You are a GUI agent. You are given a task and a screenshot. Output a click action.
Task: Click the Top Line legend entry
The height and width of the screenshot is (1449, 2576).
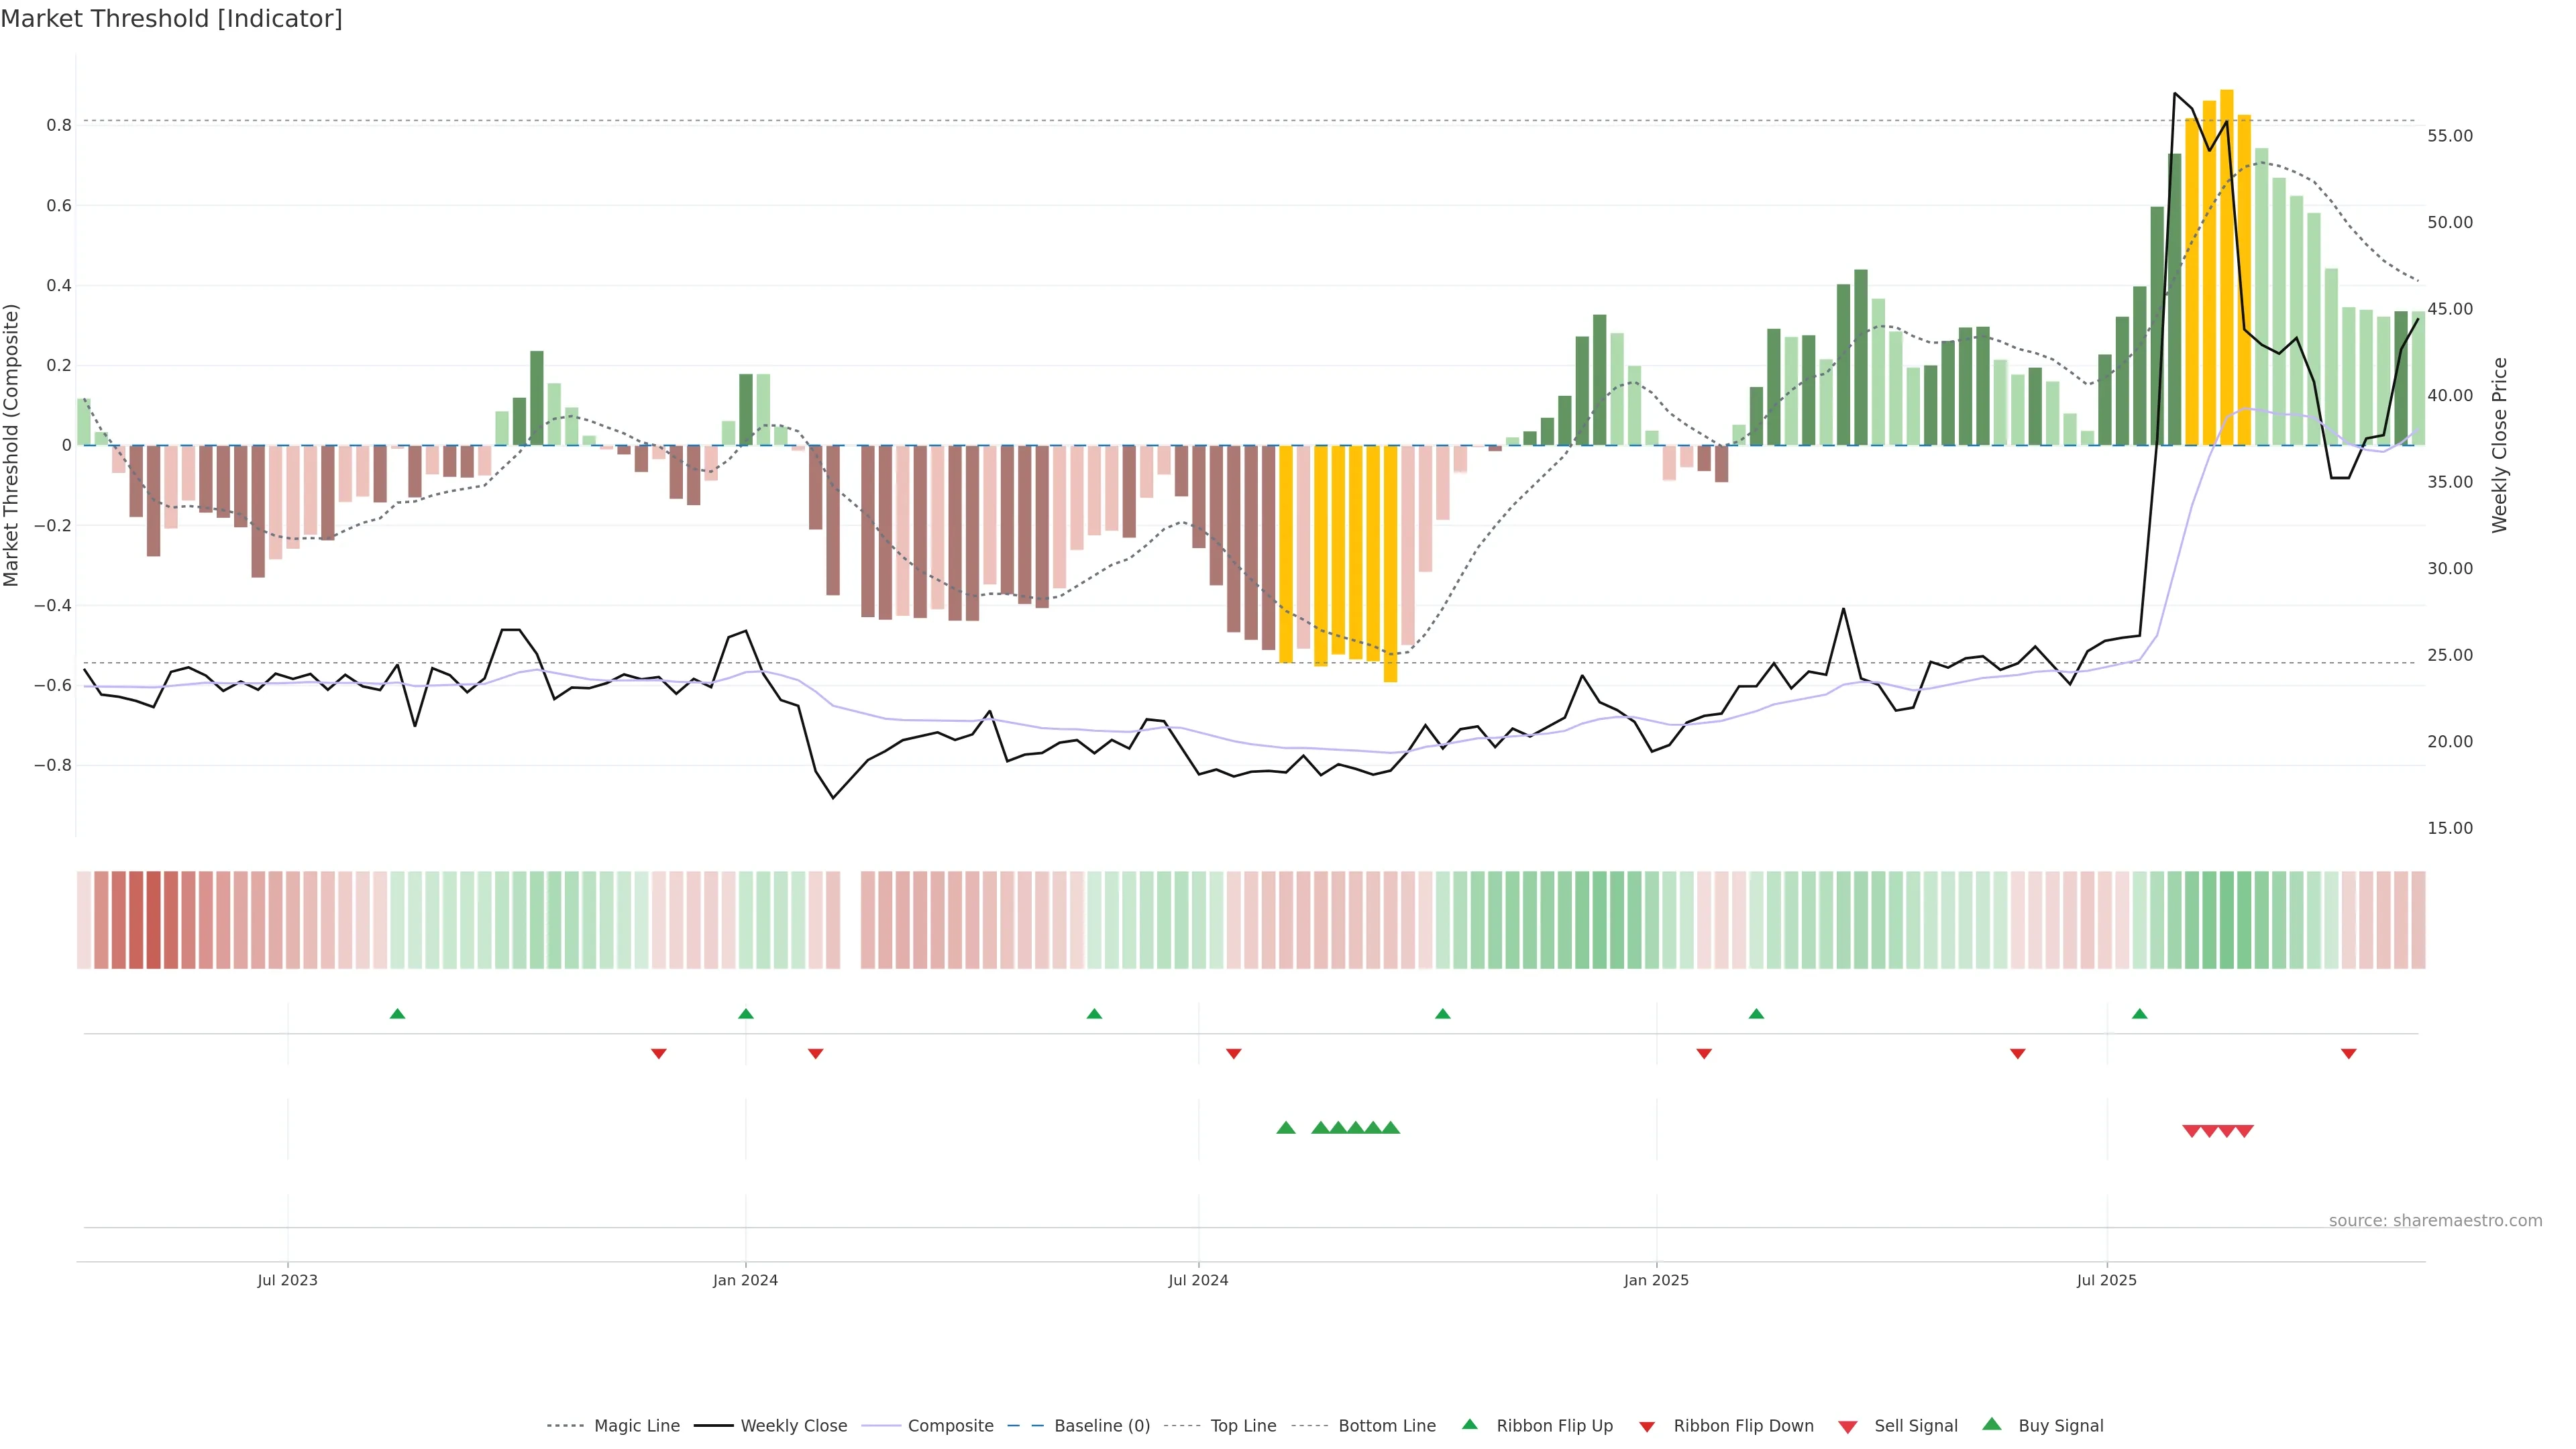(x=1243, y=1426)
